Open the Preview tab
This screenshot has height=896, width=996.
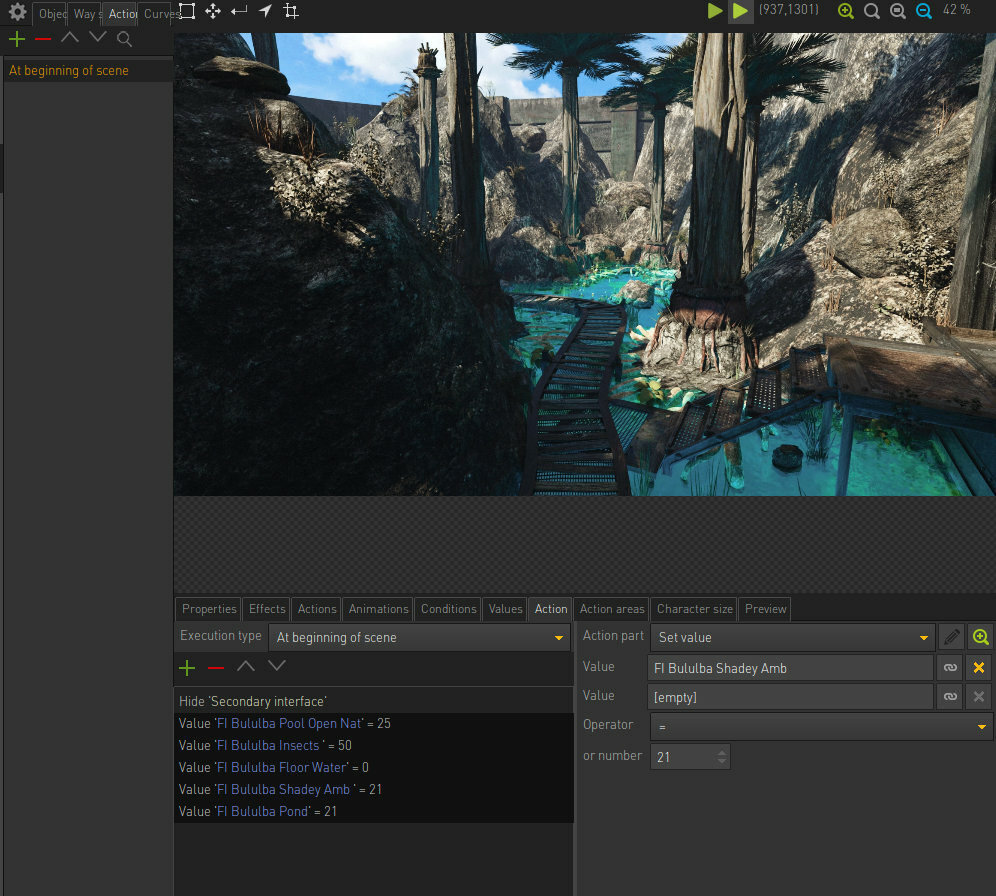(x=765, y=609)
